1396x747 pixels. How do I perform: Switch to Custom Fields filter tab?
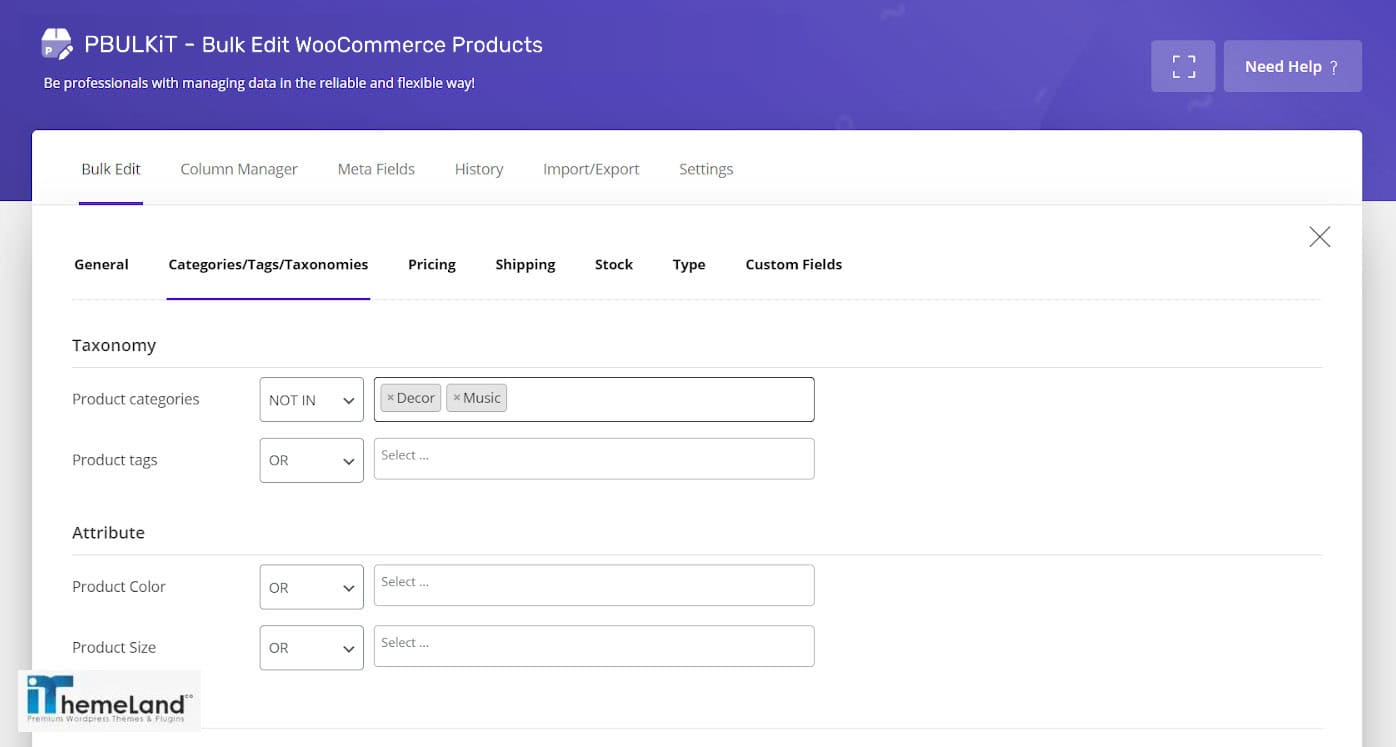(x=793, y=265)
